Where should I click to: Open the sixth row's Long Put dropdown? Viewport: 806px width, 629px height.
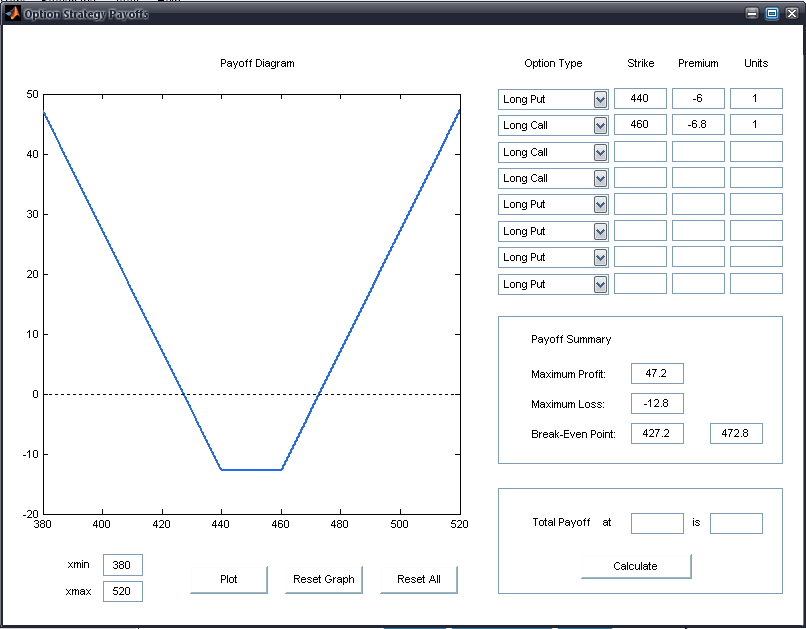tap(553, 231)
